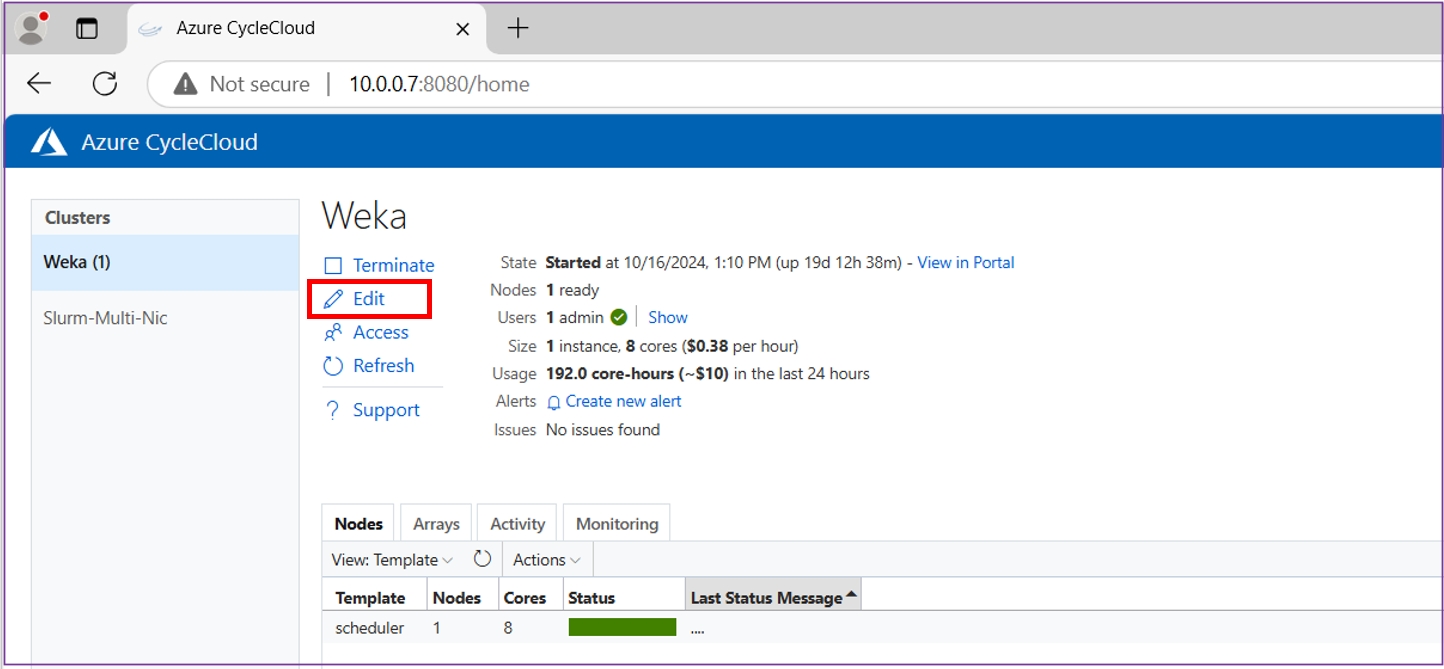1444x669 pixels.
Task: Reload the page with browser refresh button
Action: [x=105, y=84]
